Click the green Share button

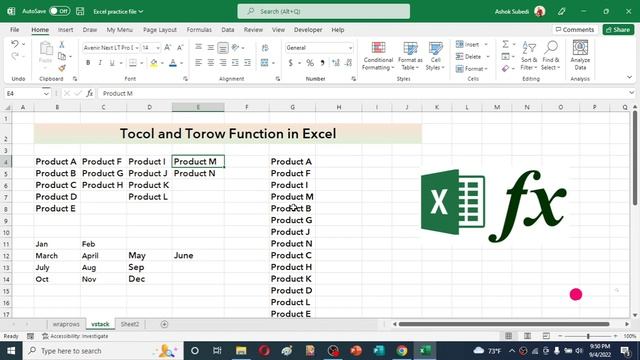tap(618, 30)
